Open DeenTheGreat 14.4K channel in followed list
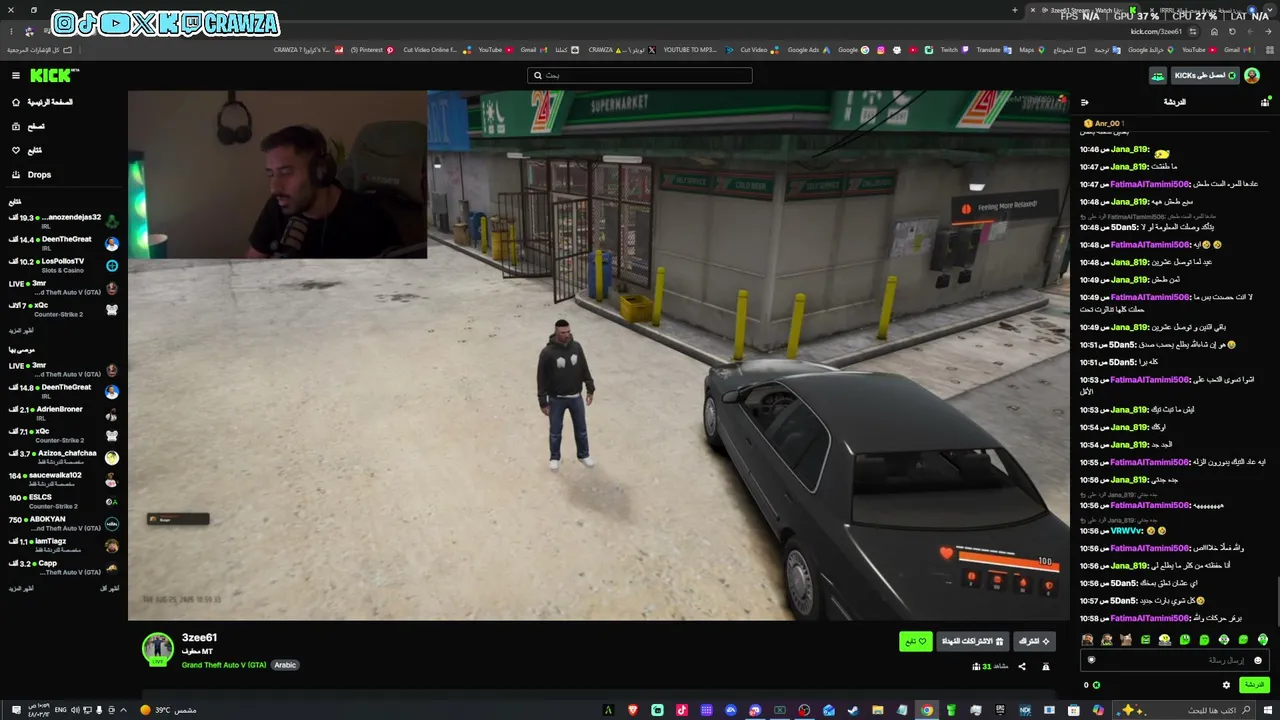This screenshot has width=1280, height=720. click(x=63, y=243)
